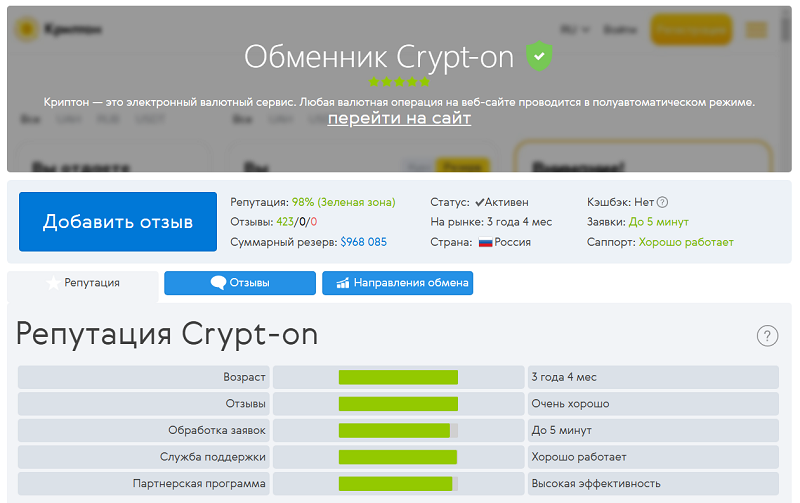Click the Репутация Crypt-on heading

click(167, 335)
